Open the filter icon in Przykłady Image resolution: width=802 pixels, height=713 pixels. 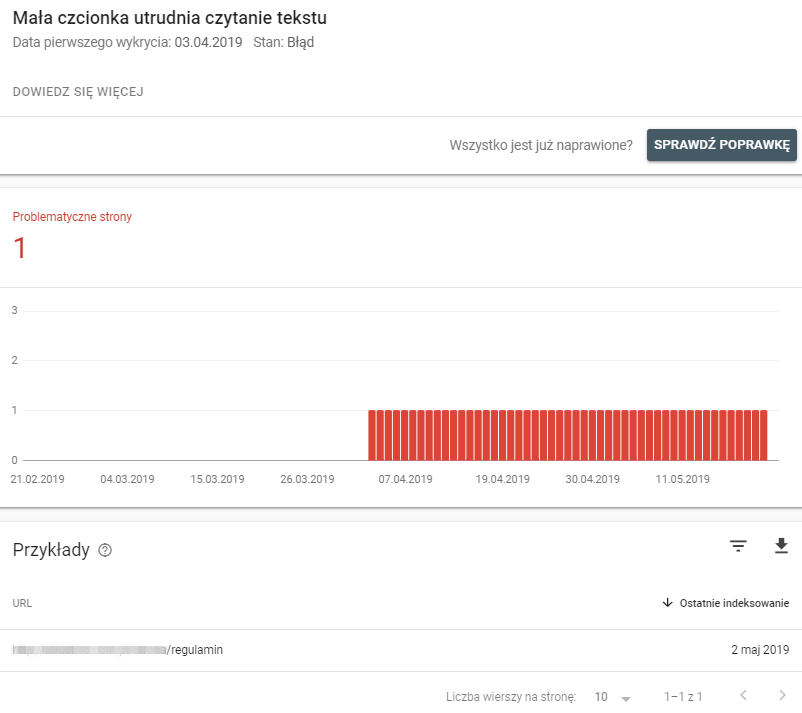pos(738,546)
